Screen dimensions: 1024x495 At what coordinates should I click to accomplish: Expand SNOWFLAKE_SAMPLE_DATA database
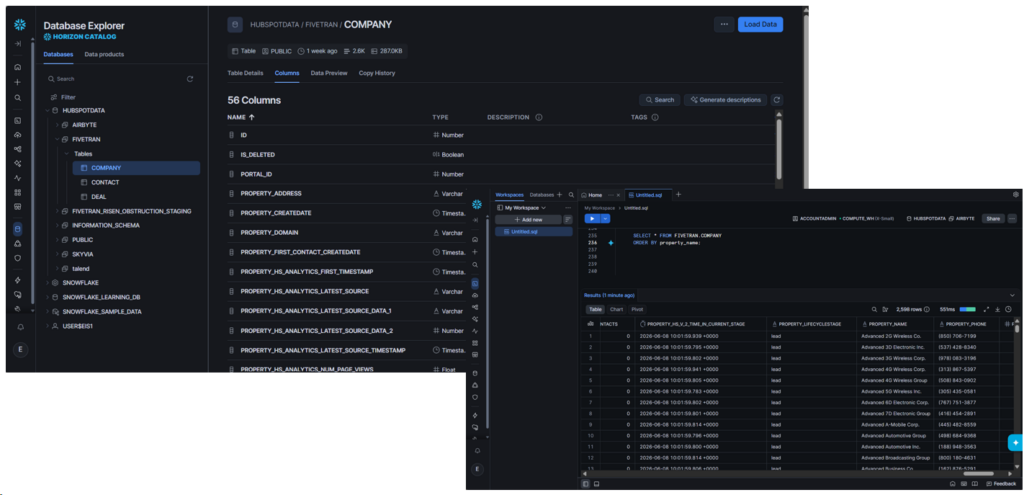(x=47, y=311)
